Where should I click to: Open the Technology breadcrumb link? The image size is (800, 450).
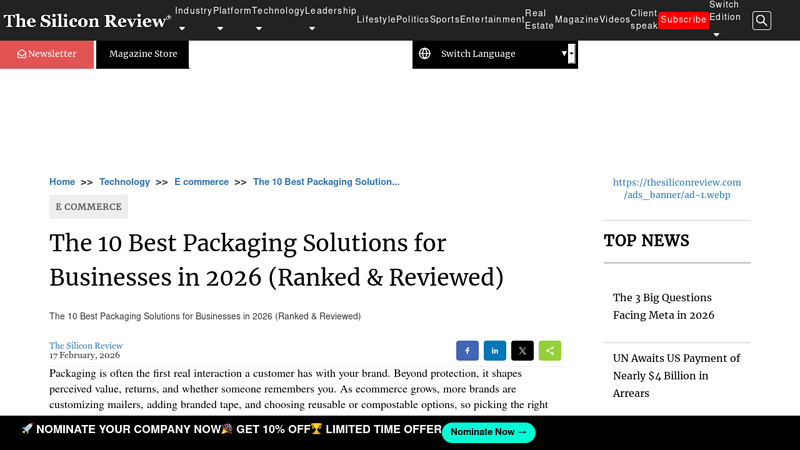point(124,182)
